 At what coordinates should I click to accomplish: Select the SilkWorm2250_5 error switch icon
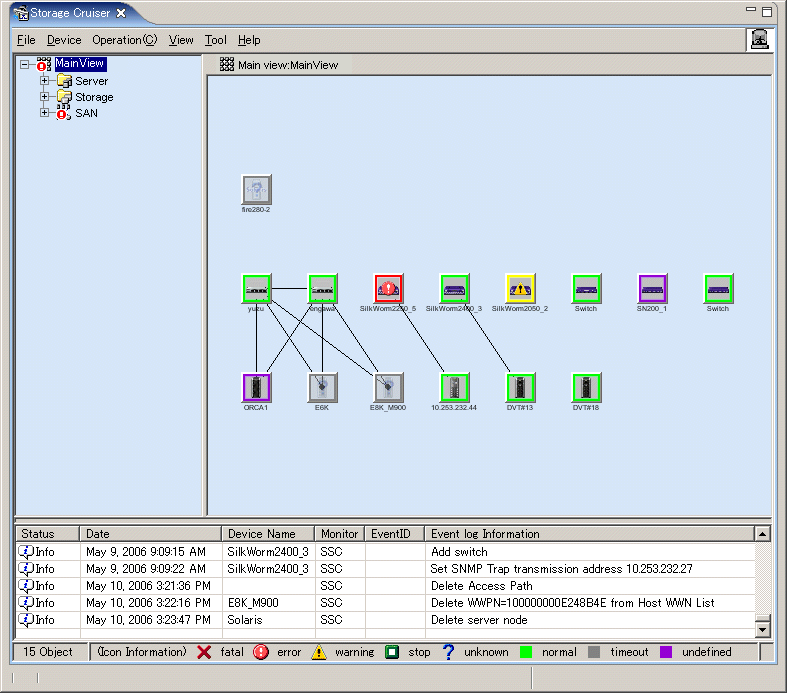pos(388,289)
